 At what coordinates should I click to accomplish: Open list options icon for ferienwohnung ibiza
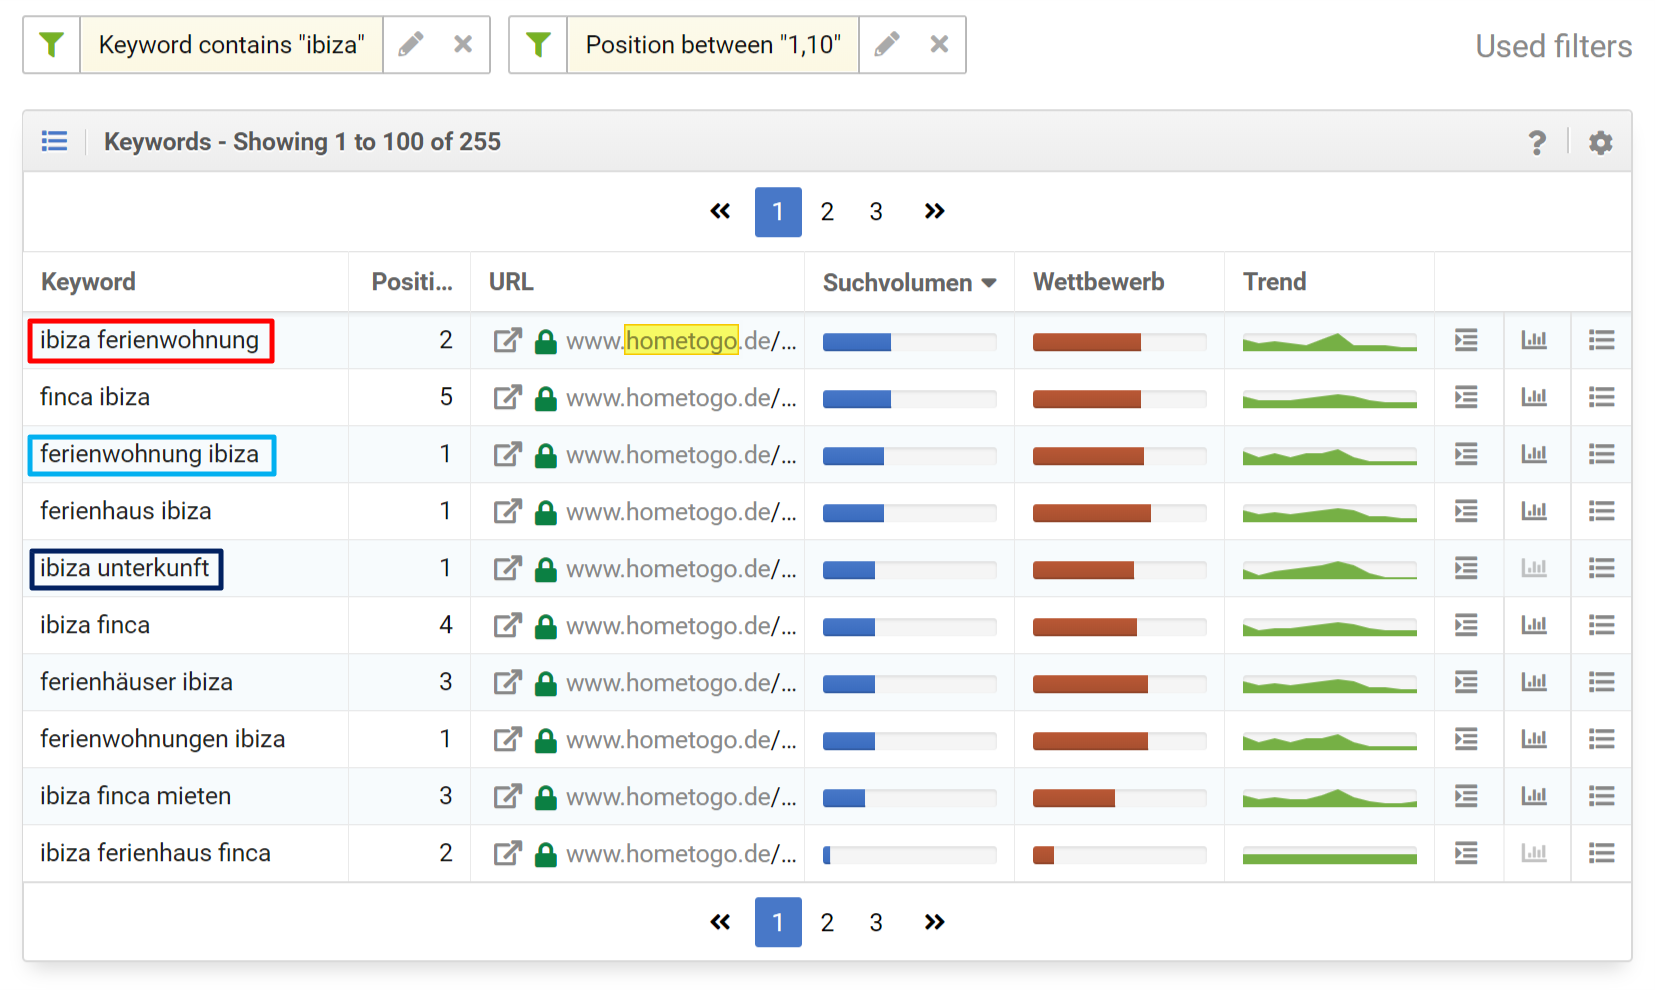[1602, 454]
